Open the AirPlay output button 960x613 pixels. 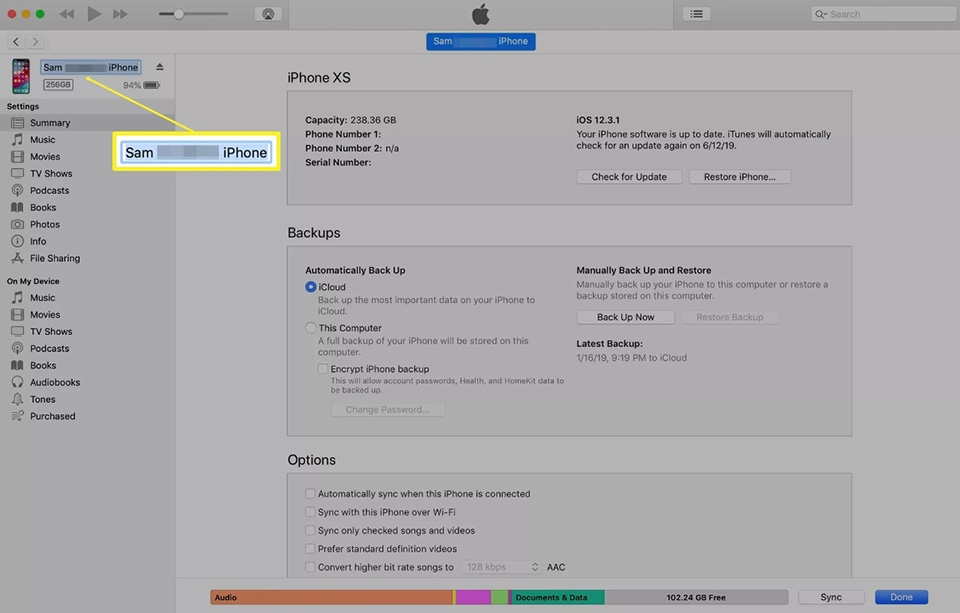268,14
